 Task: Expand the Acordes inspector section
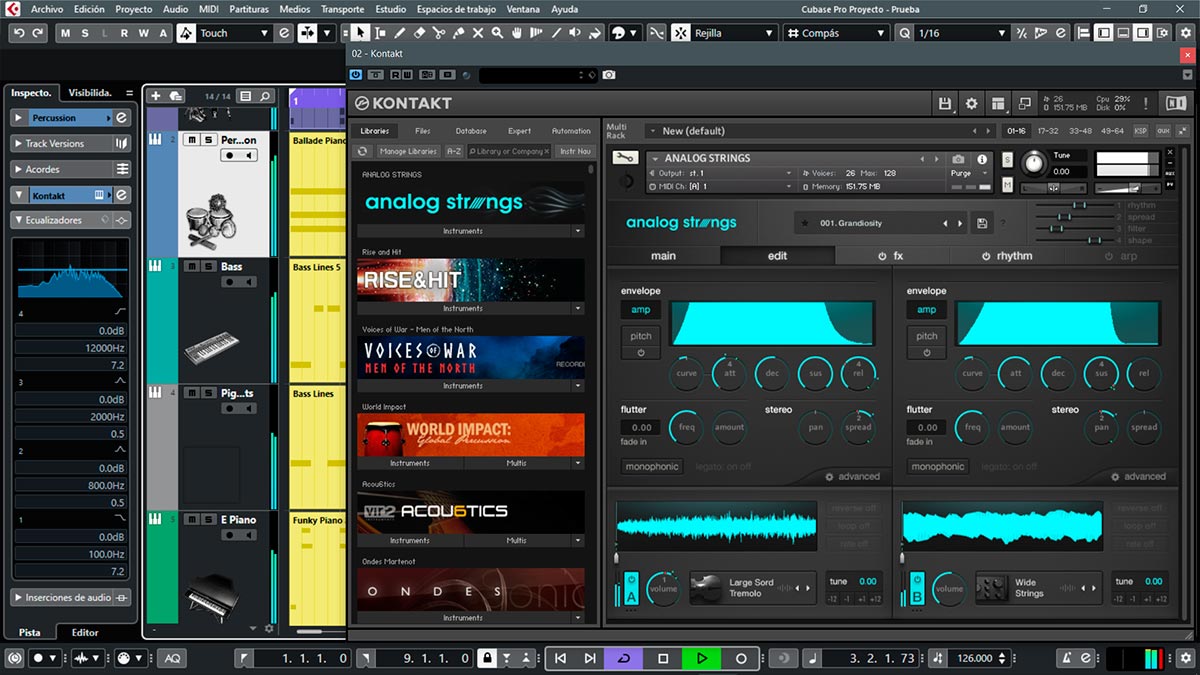click(x=72, y=169)
